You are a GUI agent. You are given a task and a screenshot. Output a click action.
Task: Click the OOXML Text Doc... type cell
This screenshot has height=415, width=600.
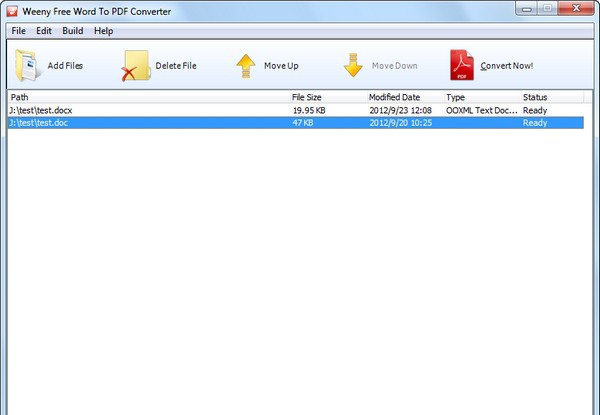click(x=481, y=111)
